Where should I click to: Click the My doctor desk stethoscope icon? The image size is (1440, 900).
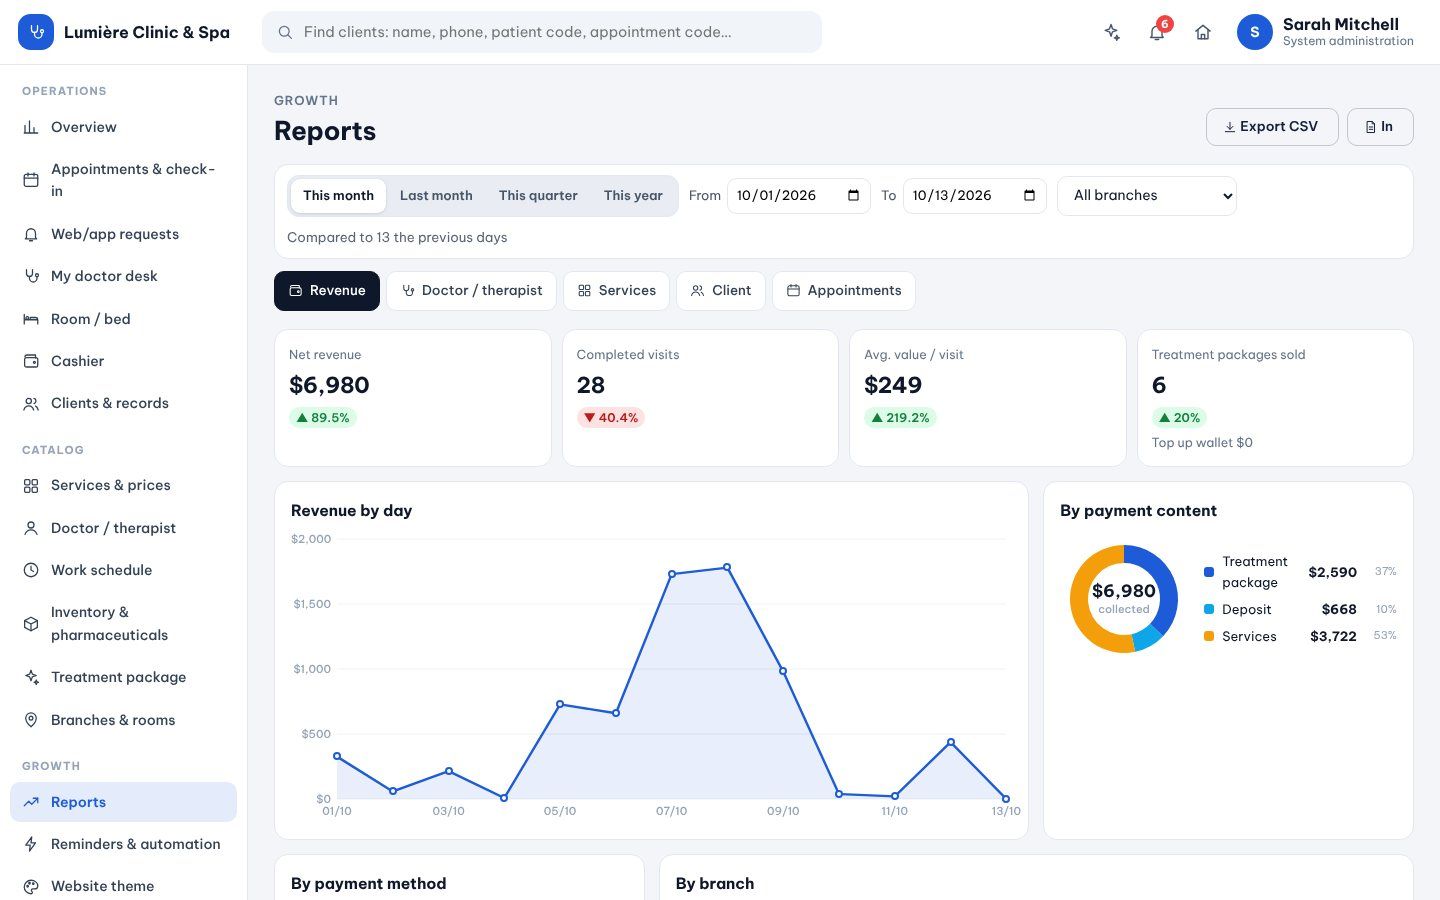click(x=31, y=276)
